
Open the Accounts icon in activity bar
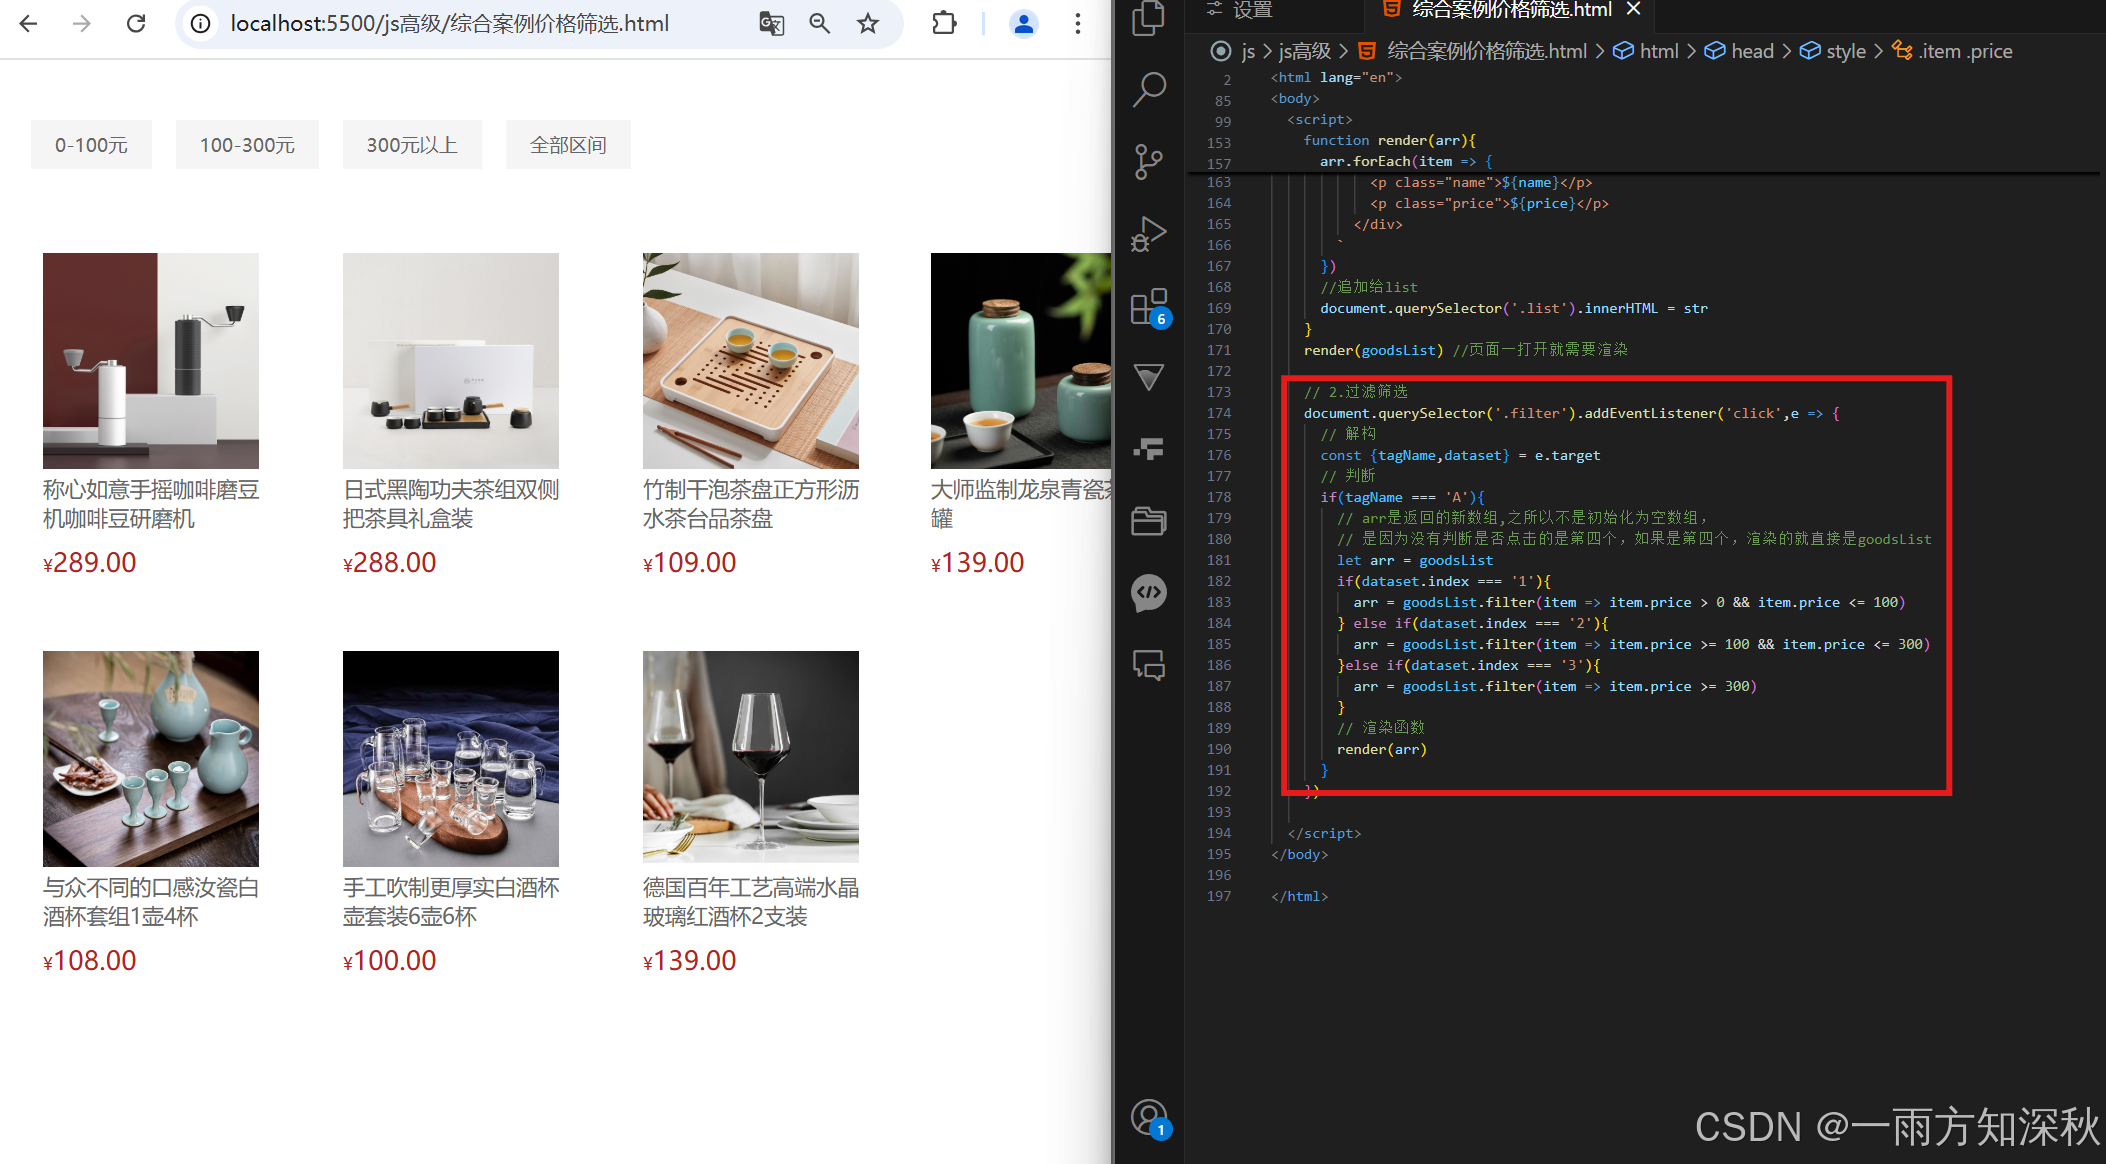coord(1149,1117)
